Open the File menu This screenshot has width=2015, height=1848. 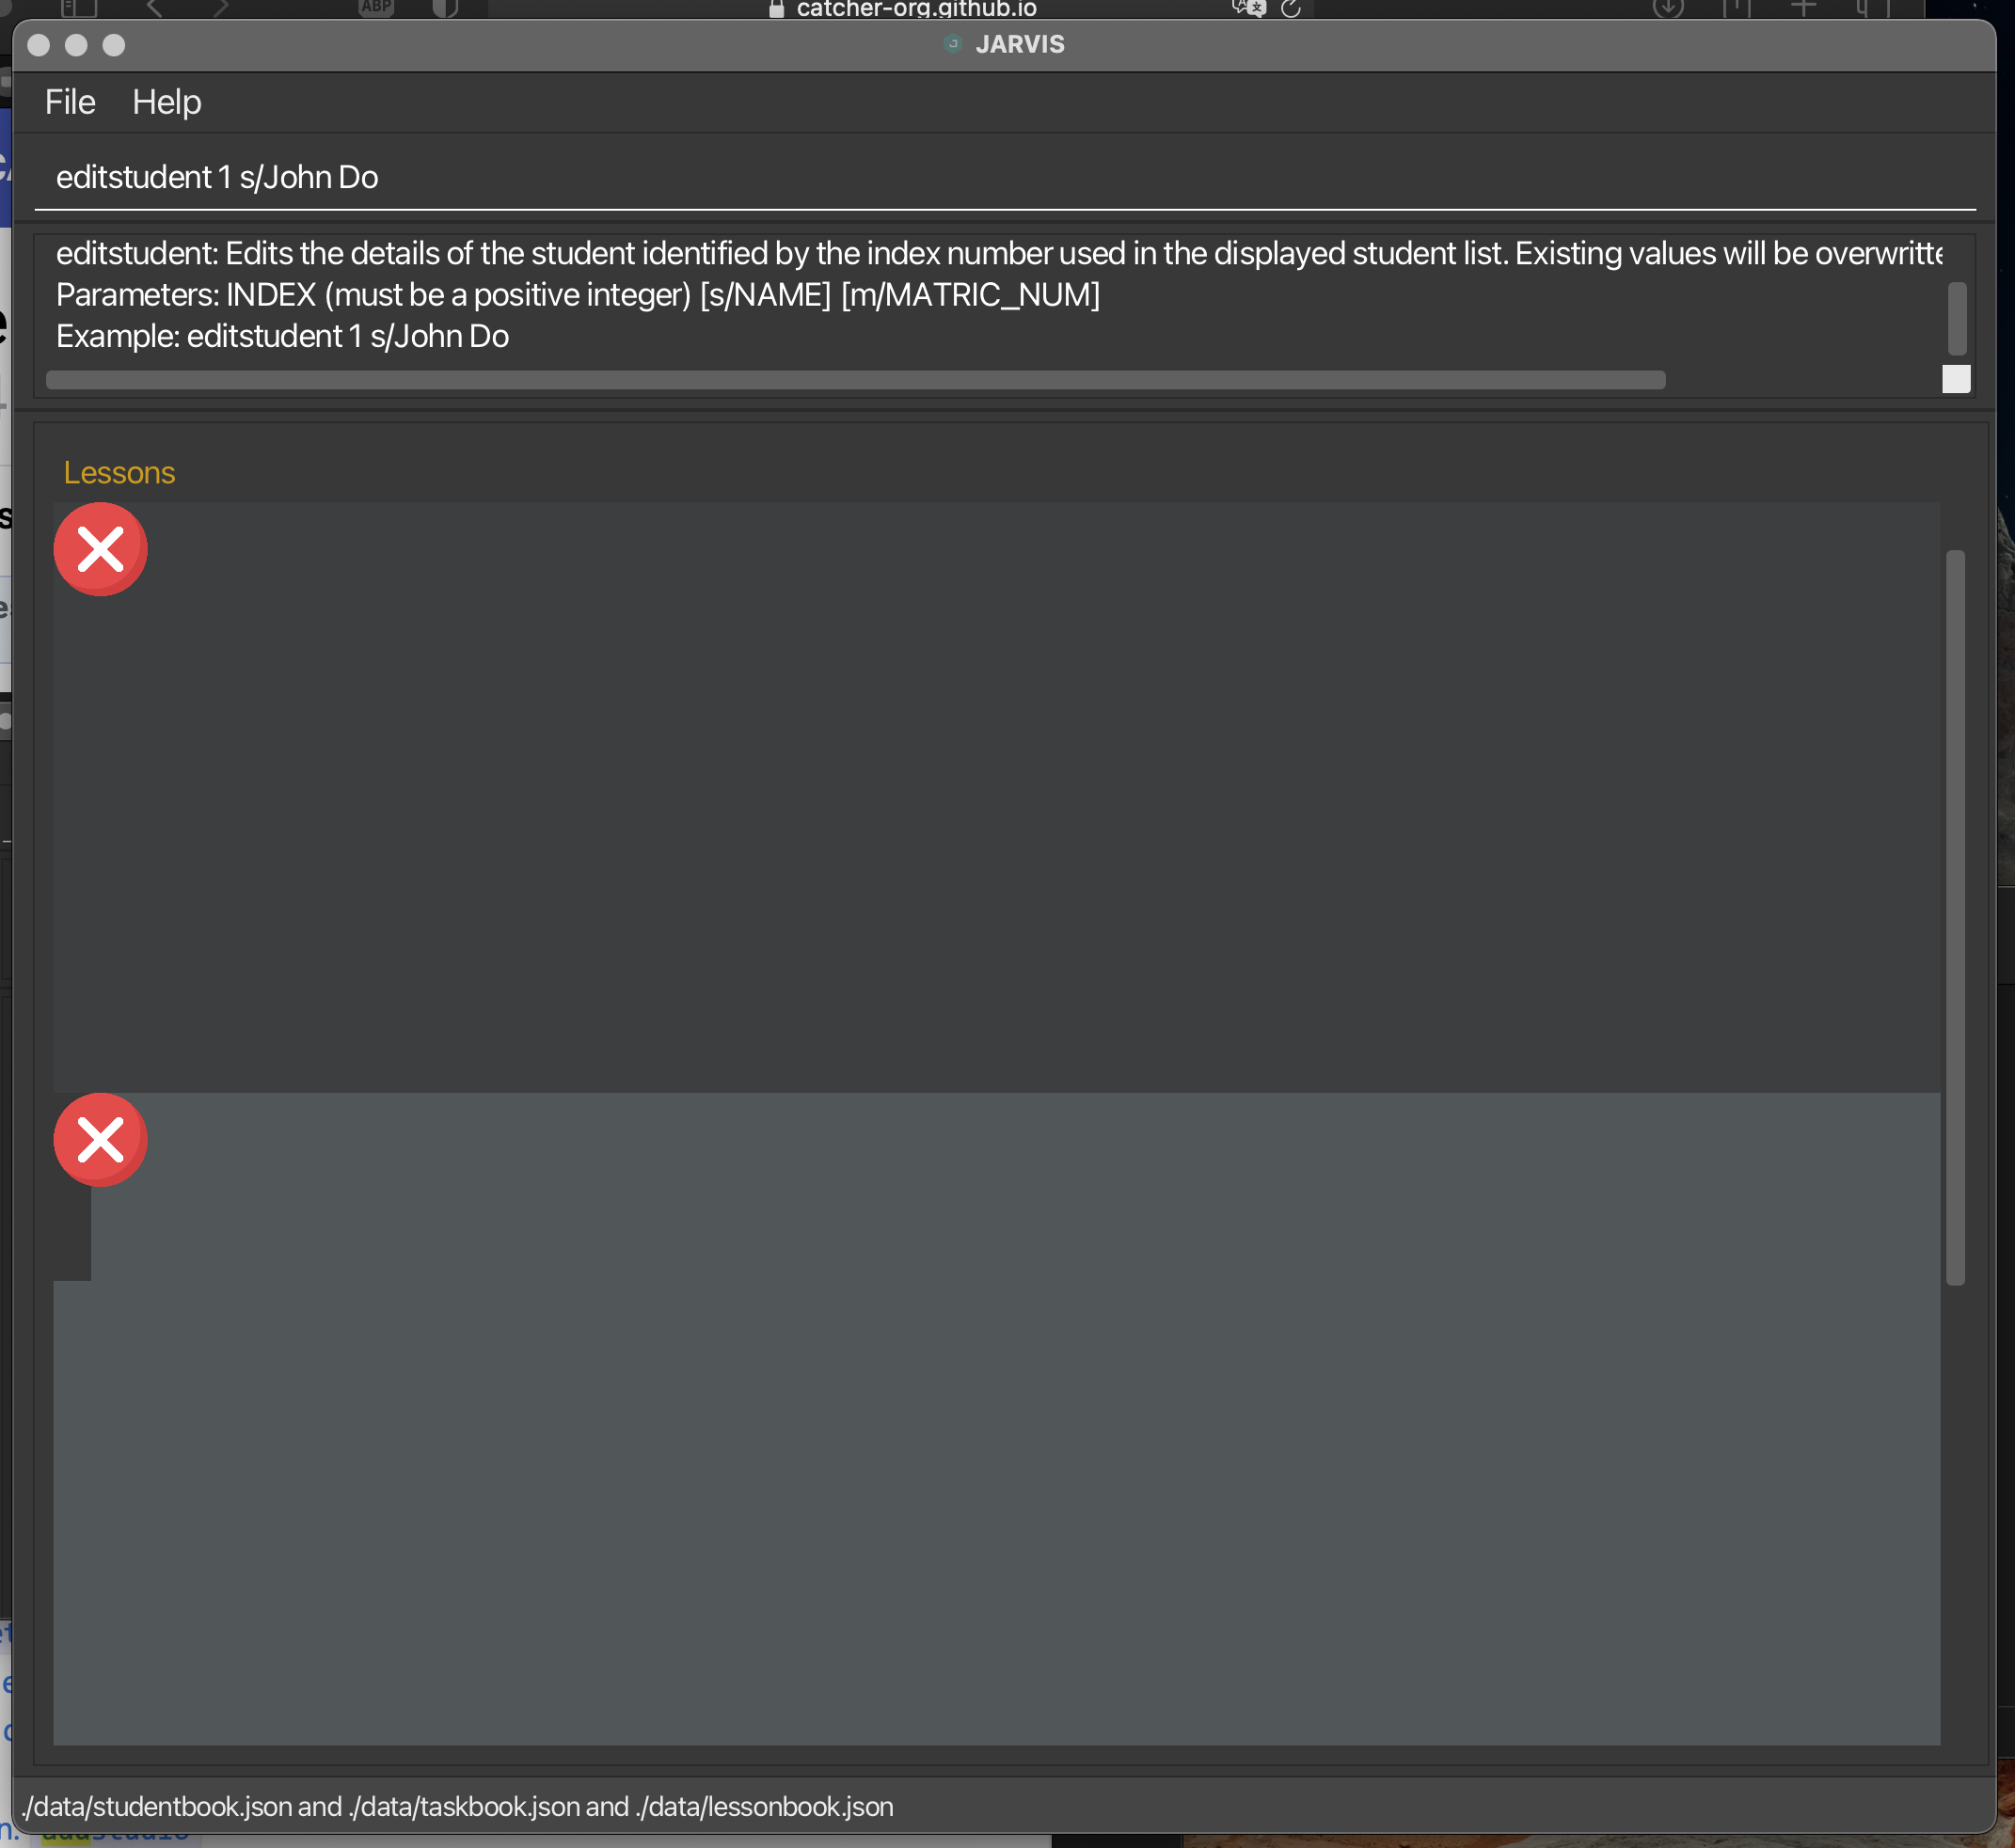click(70, 102)
